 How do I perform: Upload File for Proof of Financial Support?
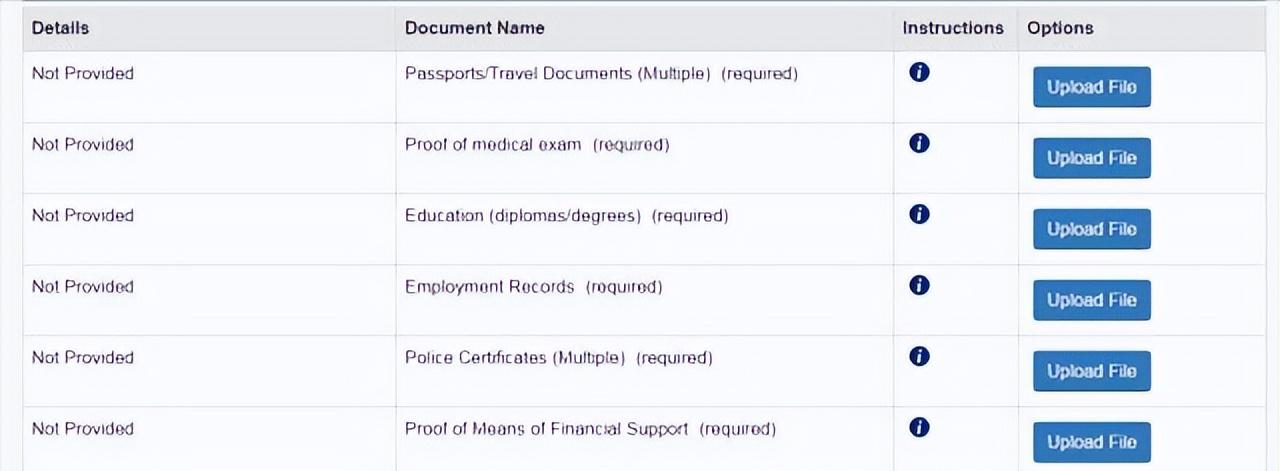pyautogui.click(x=1091, y=442)
